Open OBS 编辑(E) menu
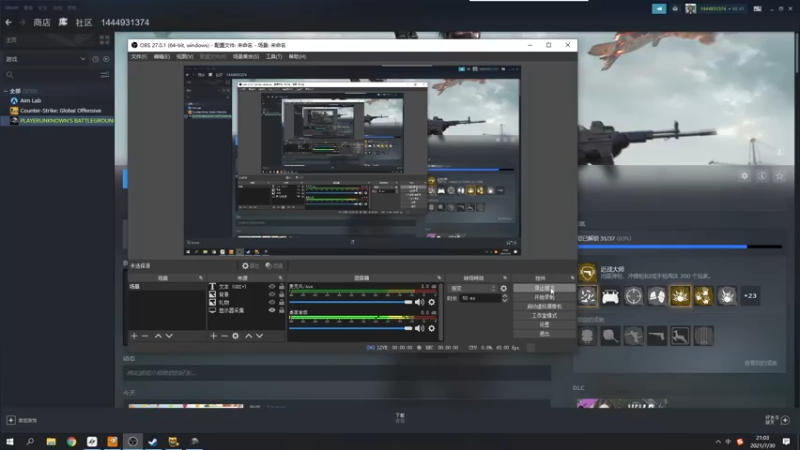 tap(161, 57)
